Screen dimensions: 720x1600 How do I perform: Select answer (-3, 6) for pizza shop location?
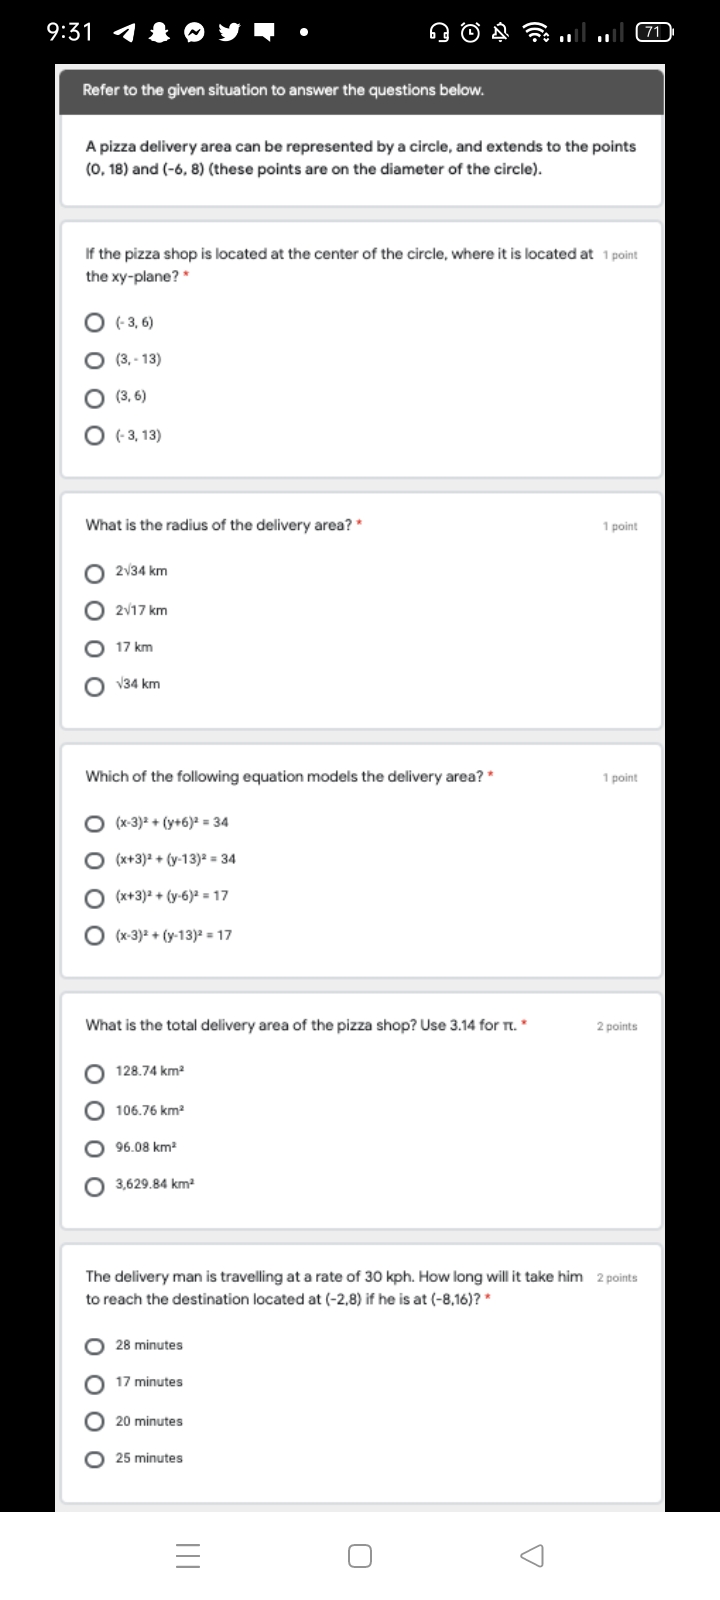coord(94,322)
